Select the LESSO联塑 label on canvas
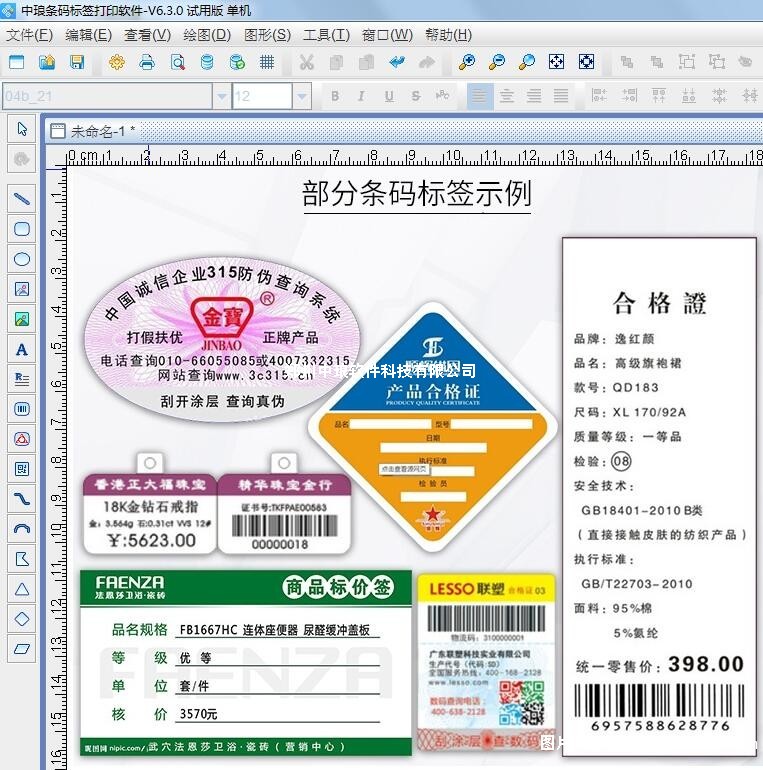The height and width of the screenshot is (770, 763). (x=486, y=661)
